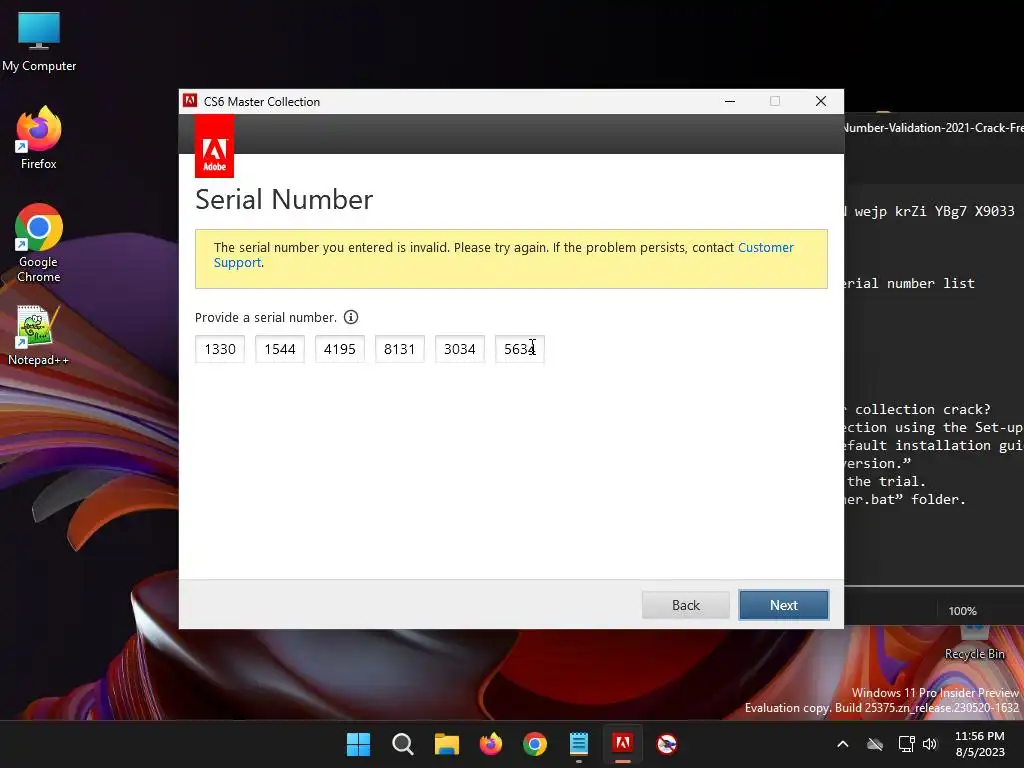1024x768 pixels.
Task: Select the Firefox desktop shortcut
Action: 39,138
